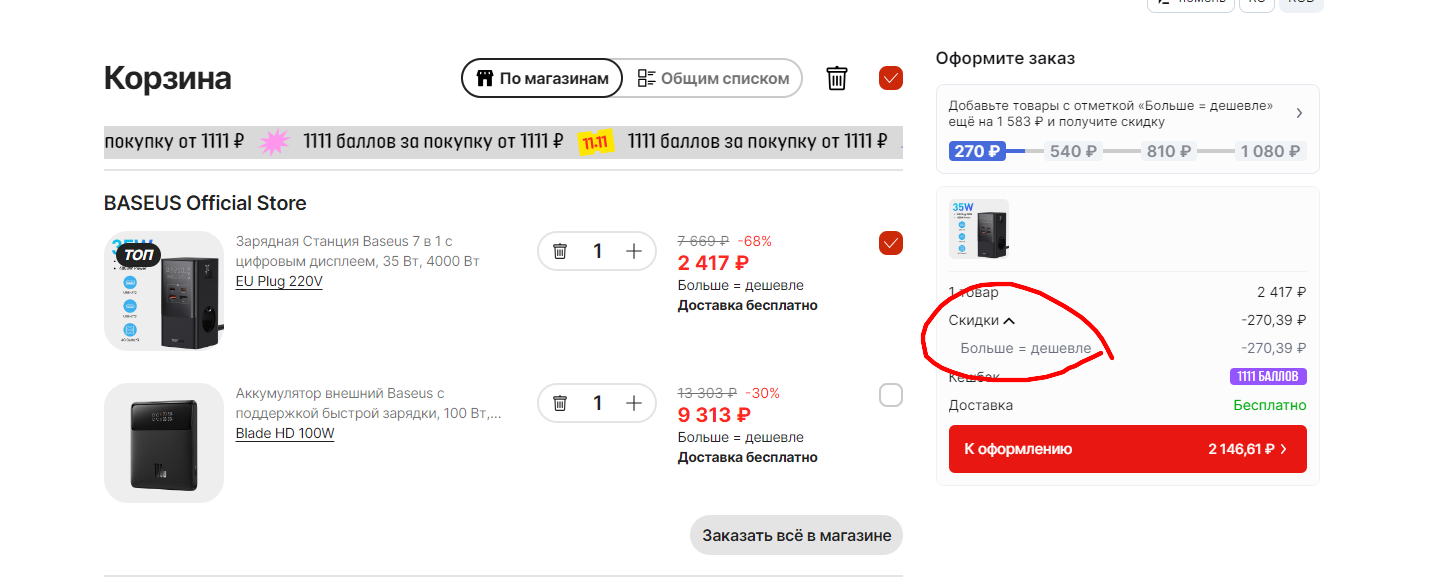Screen dimensions: 1431x587
Task: Toggle the select-all items checkbox
Action: coord(891,78)
